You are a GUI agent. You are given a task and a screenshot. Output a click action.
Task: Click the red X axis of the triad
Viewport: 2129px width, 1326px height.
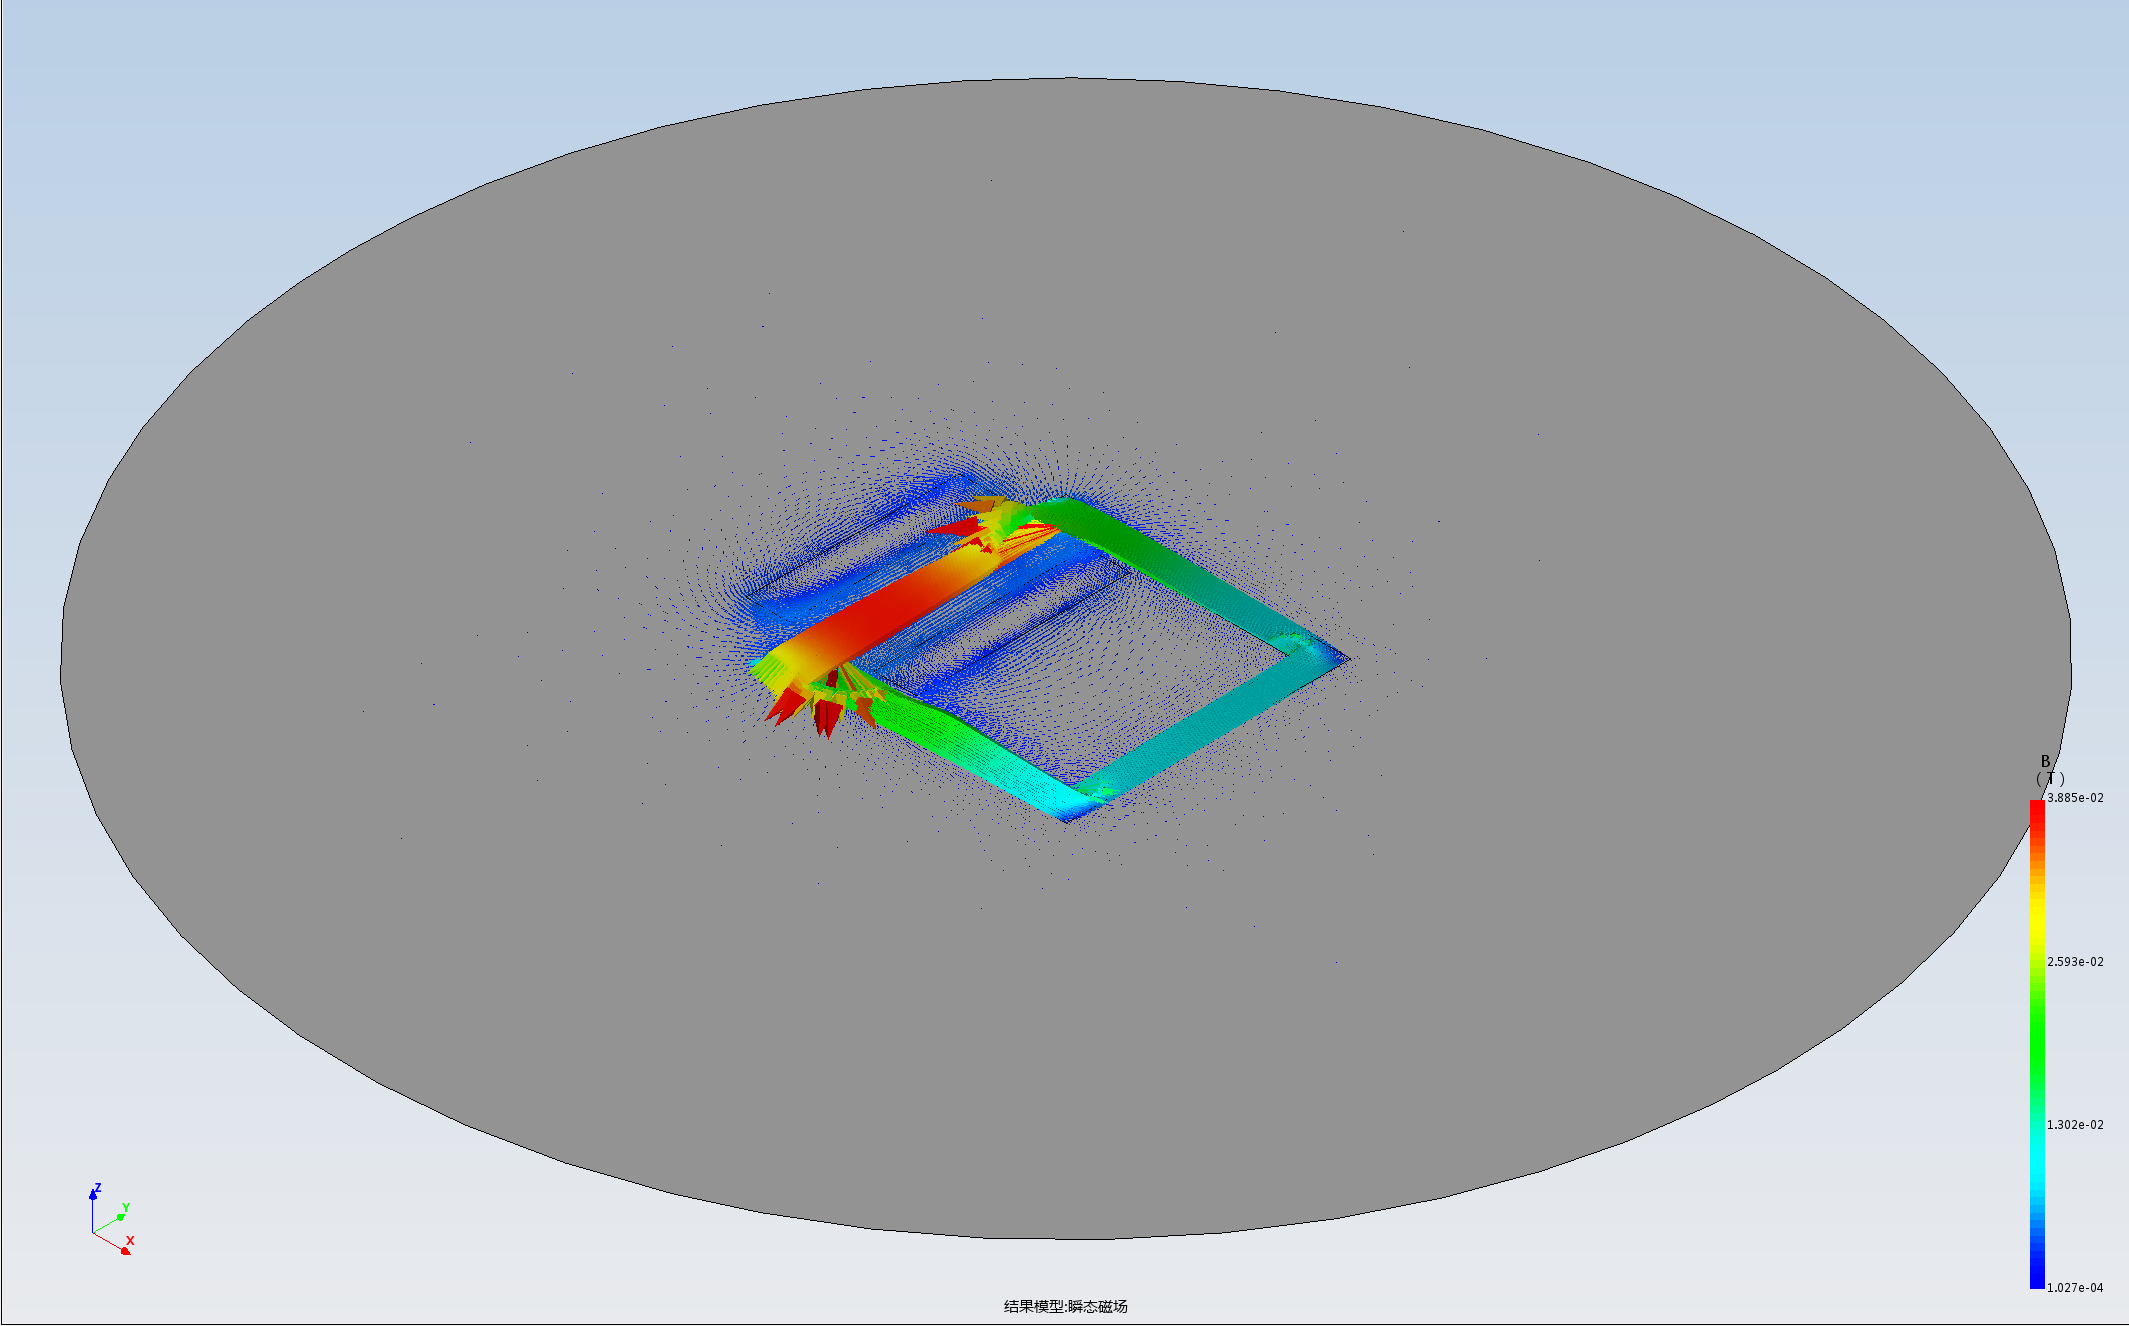[x=113, y=1243]
